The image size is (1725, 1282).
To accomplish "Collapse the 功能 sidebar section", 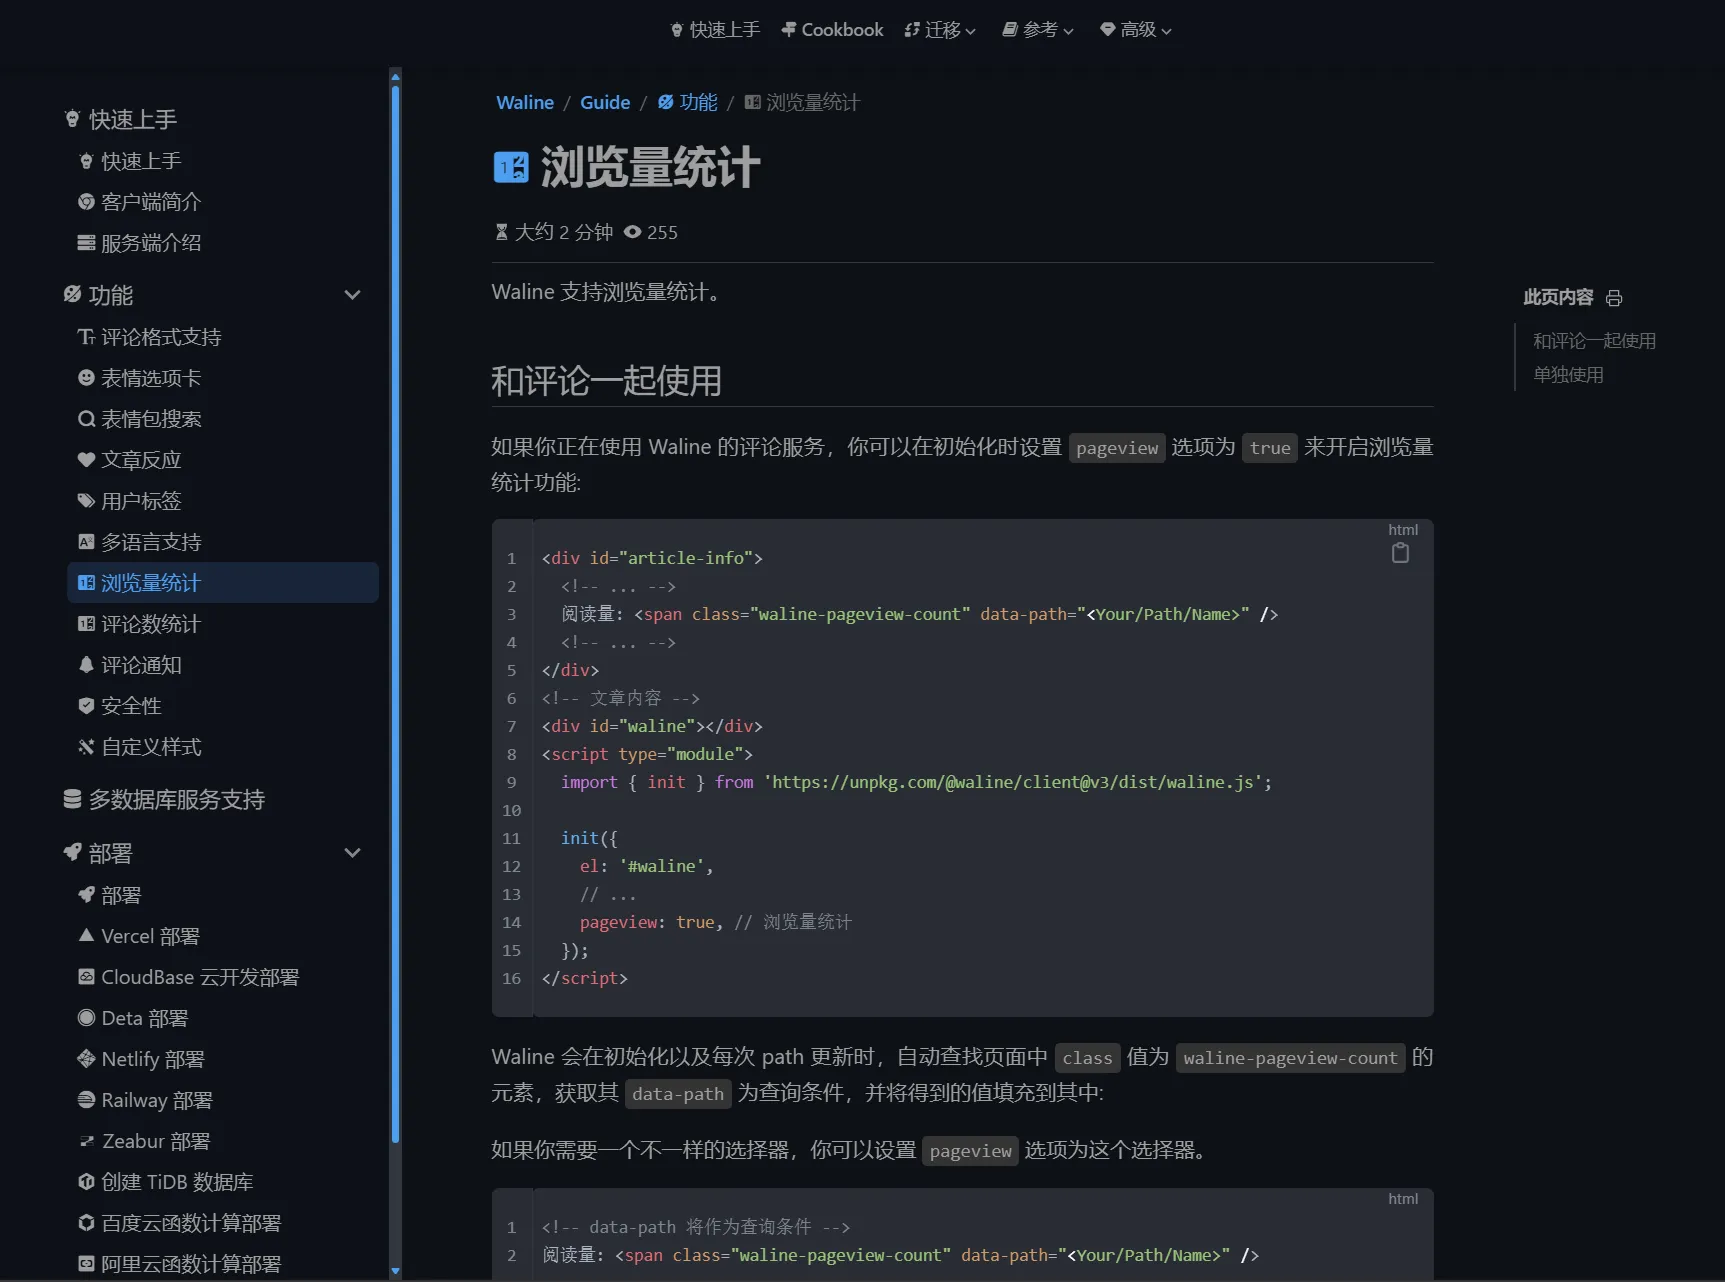I will click(352, 295).
